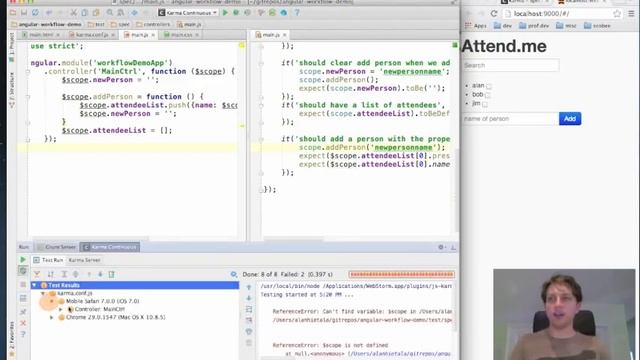Click the right editor horizontal scrollbar
This screenshot has height=360, width=640.
pyautogui.click(x=294, y=238)
